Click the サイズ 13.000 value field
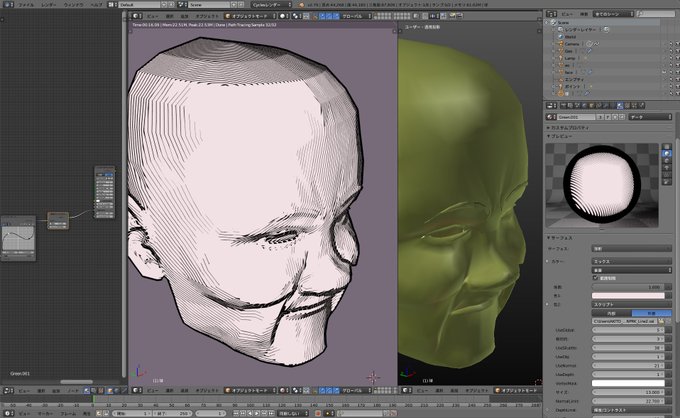The image size is (680, 418). click(x=628, y=392)
